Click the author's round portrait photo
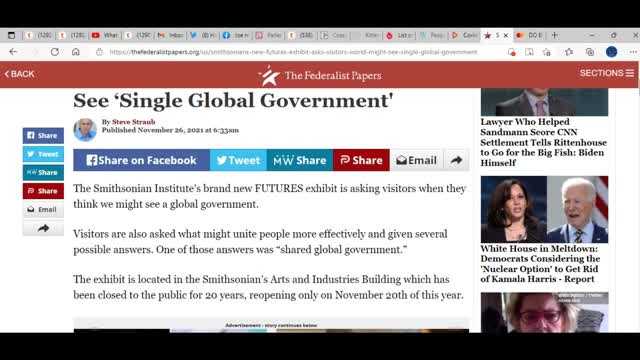Viewport: 640px width, 360px height. [85, 130]
